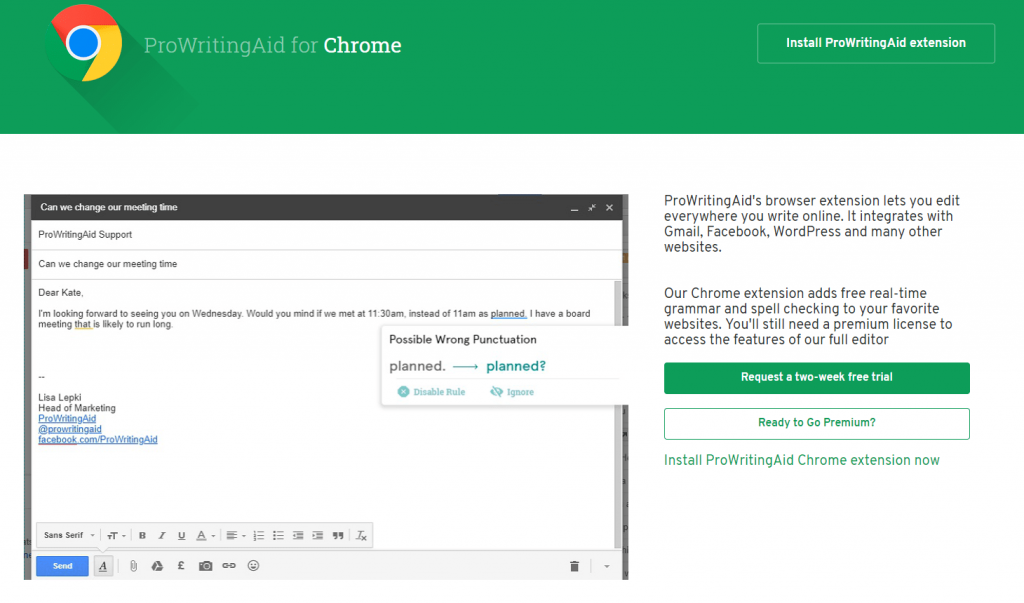1024x603 pixels.
Task: Apply numbered list formatting
Action: 259,536
